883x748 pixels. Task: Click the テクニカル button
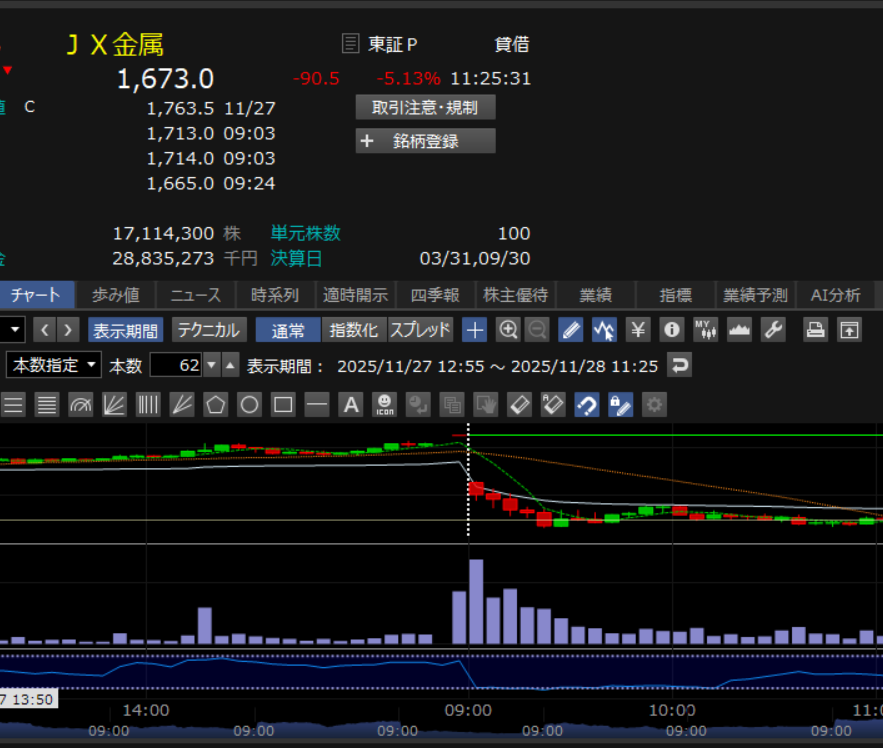pyautogui.click(x=209, y=330)
